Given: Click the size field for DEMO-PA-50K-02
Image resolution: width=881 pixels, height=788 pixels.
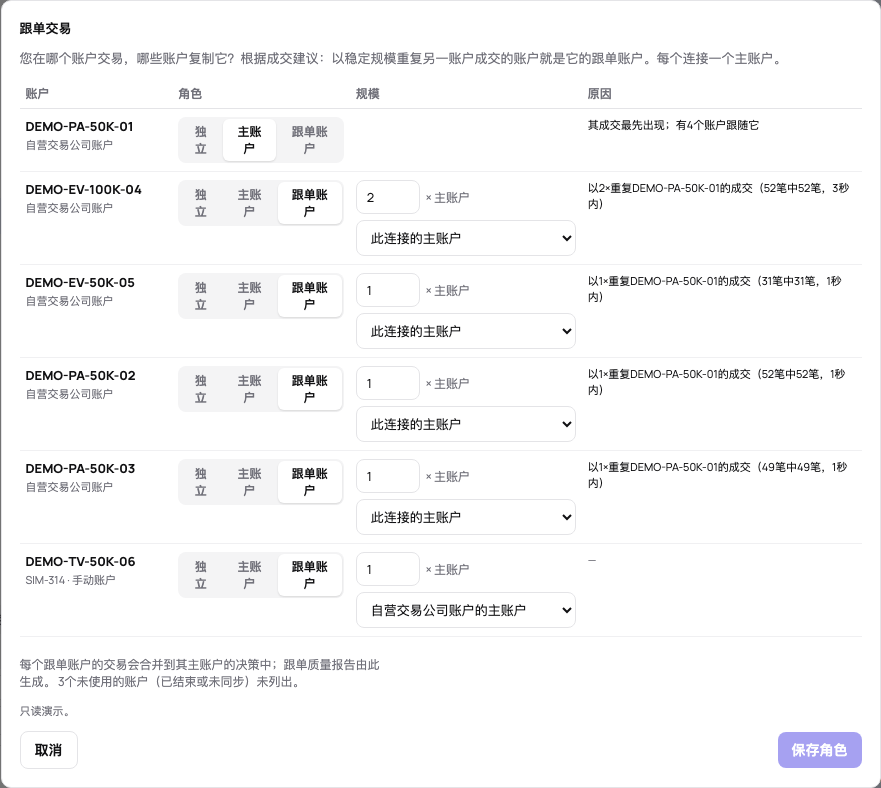Looking at the screenshot, I should click(x=388, y=383).
